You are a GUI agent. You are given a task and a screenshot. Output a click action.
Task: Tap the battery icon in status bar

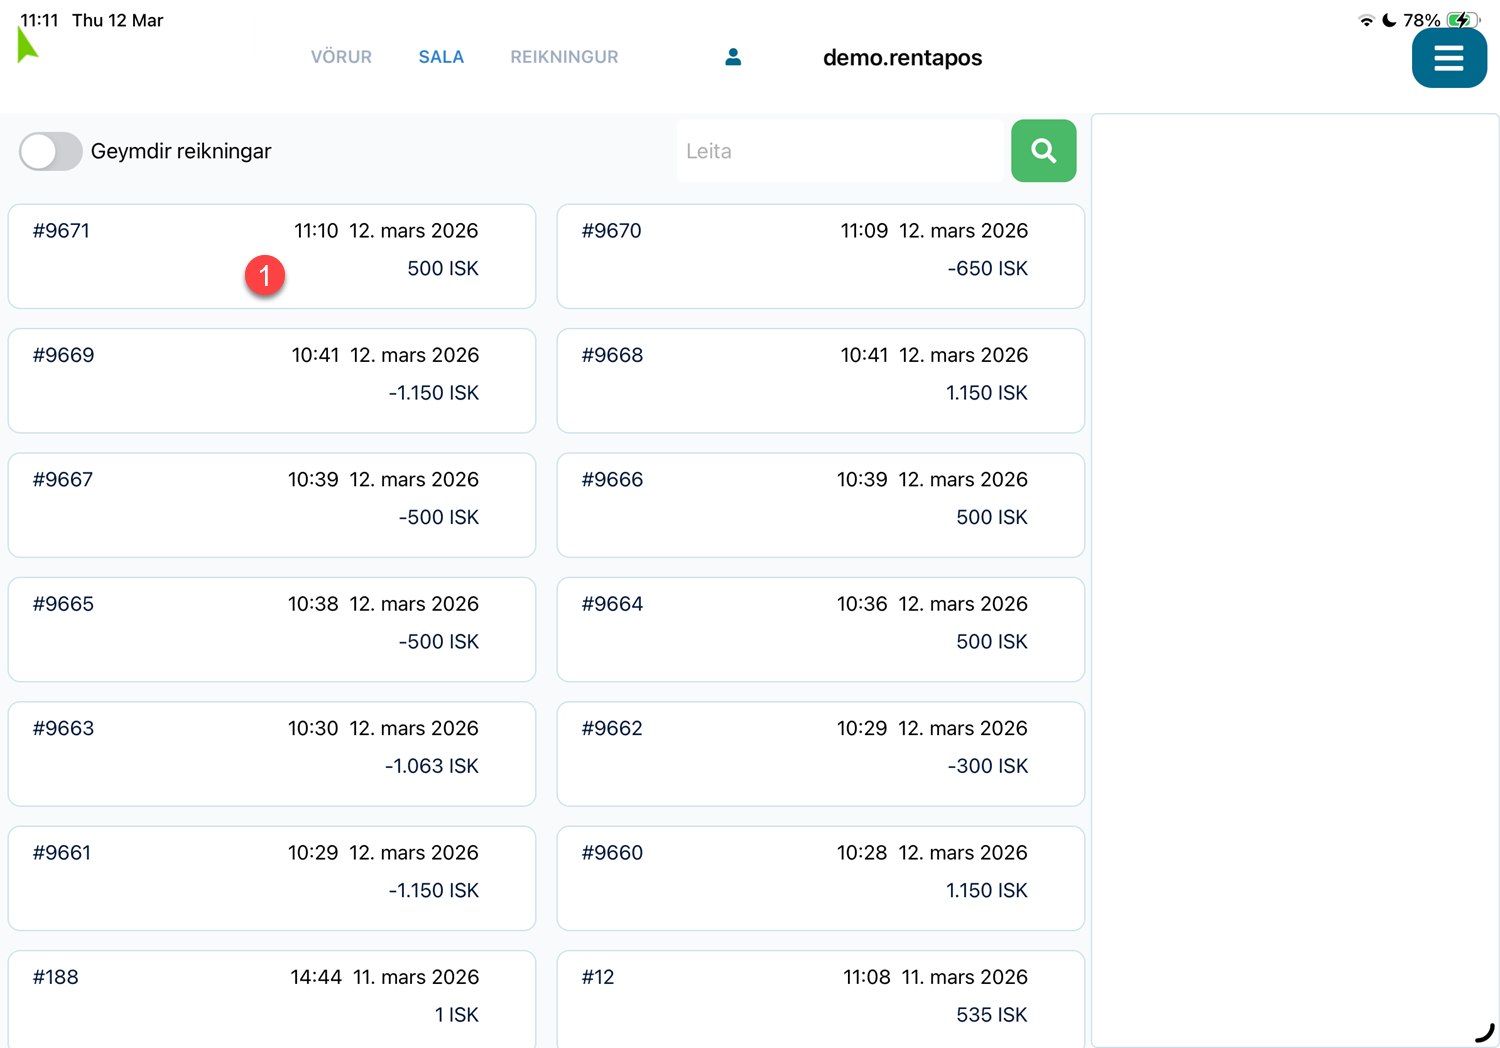tap(1462, 20)
